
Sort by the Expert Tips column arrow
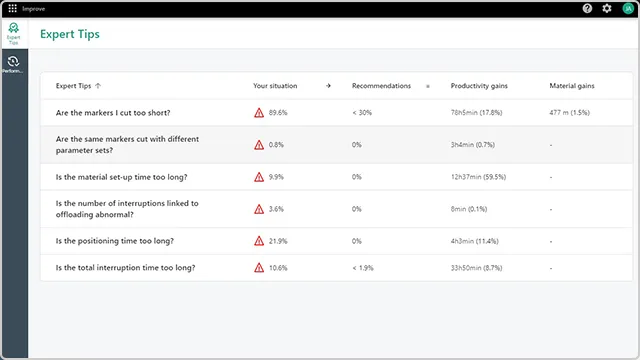click(x=98, y=86)
